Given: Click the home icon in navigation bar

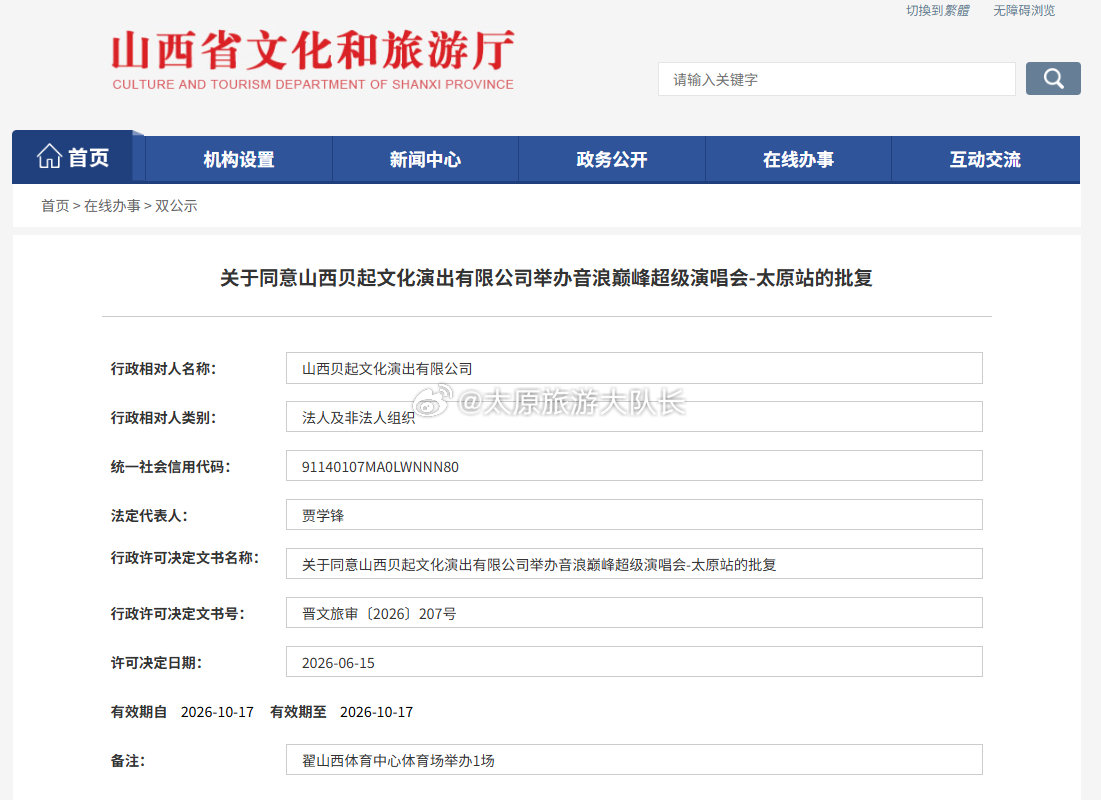Looking at the screenshot, I should pos(49,156).
